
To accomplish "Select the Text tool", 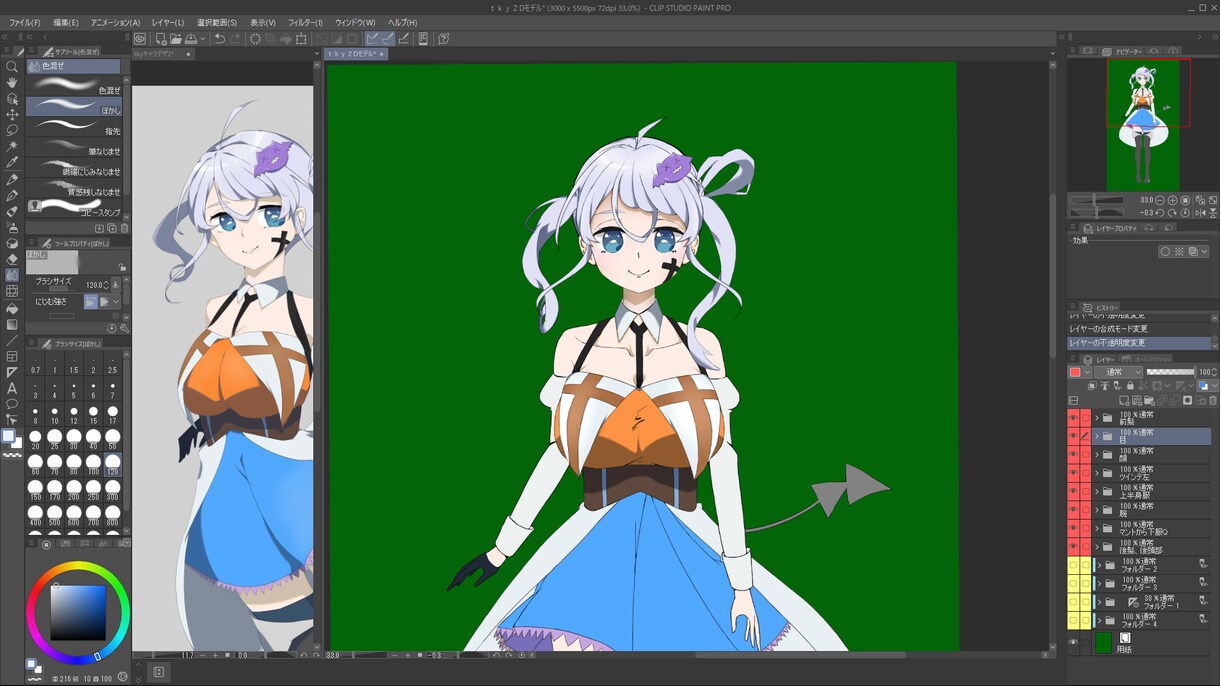I will [x=12, y=388].
